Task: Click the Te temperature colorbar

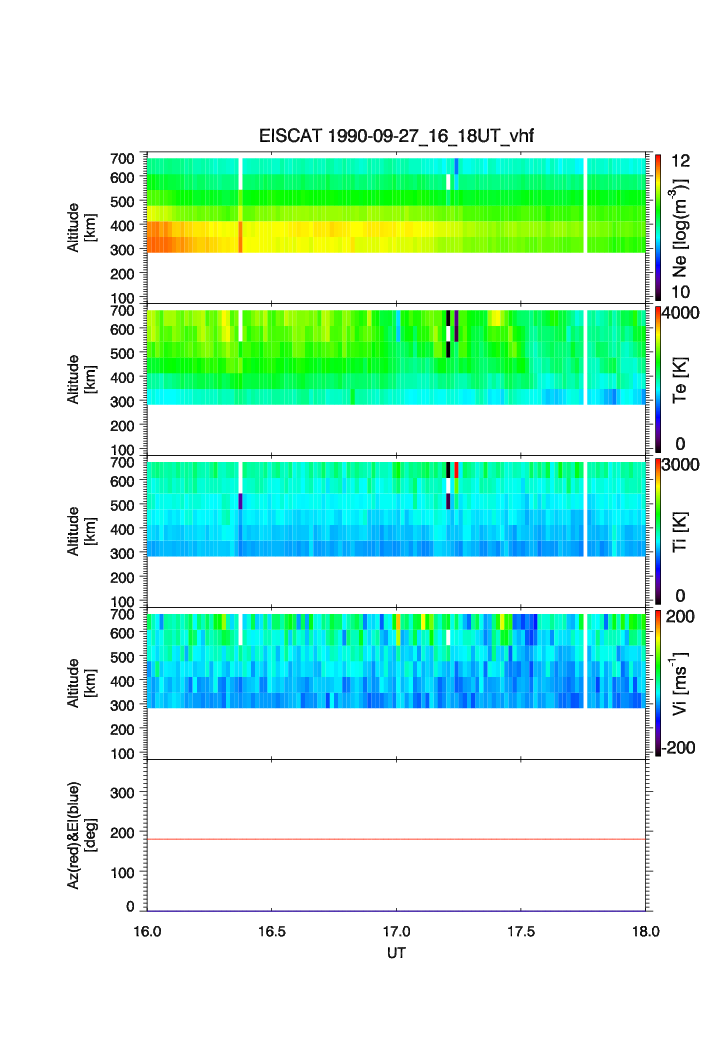Action: click(x=658, y=380)
